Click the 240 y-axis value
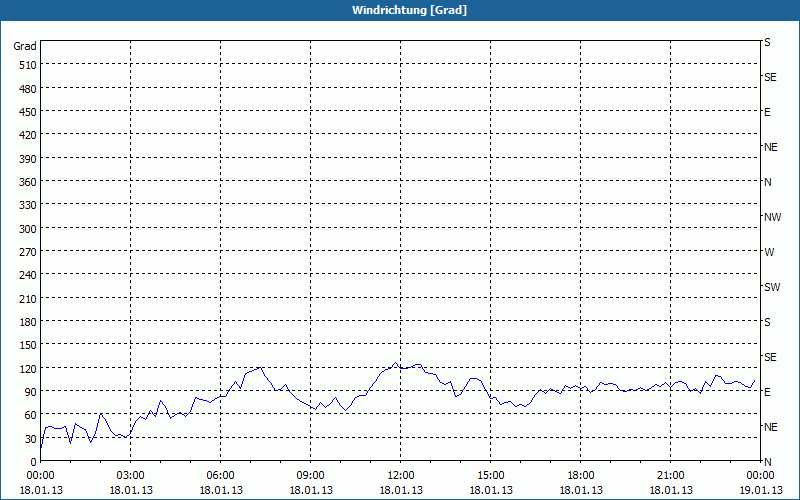The height and width of the screenshot is (500, 800). [x=28, y=276]
